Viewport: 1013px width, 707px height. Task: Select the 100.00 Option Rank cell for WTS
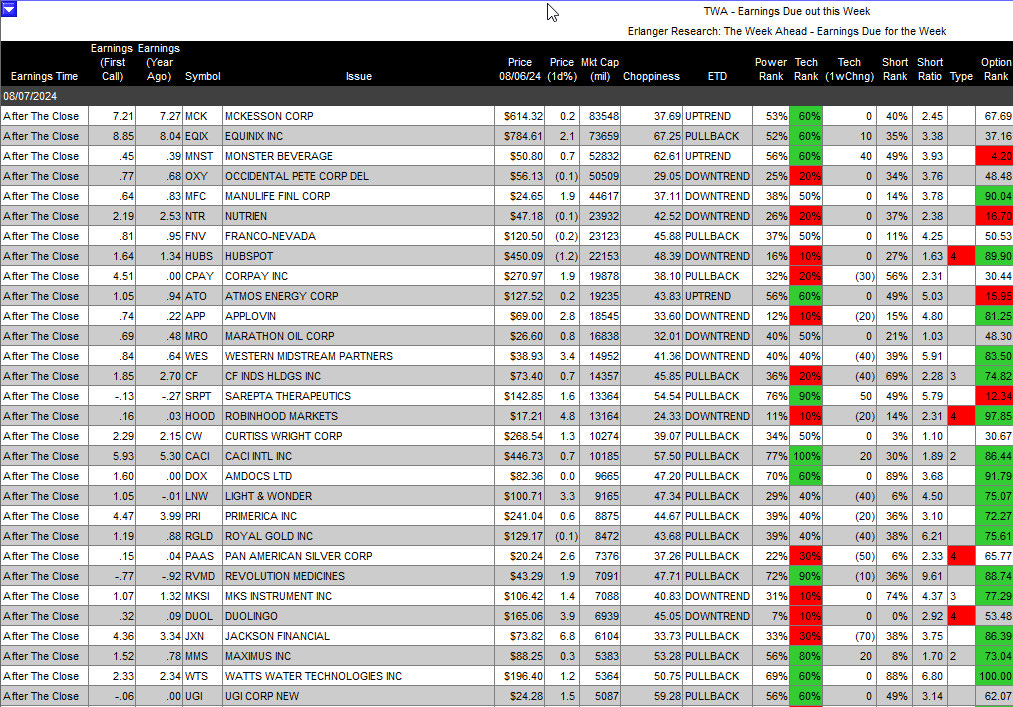click(995, 677)
